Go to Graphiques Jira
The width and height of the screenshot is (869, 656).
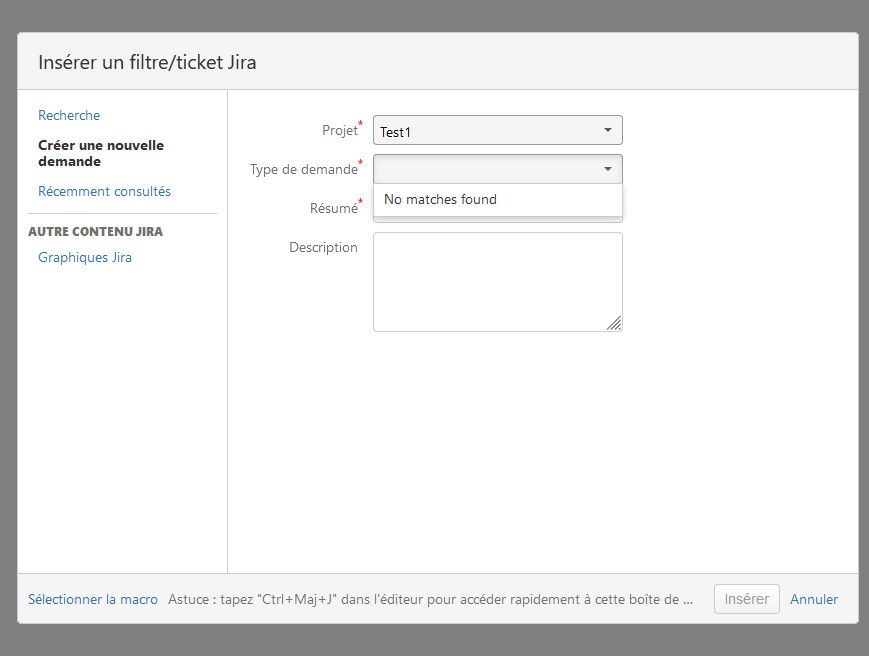[x=85, y=257]
